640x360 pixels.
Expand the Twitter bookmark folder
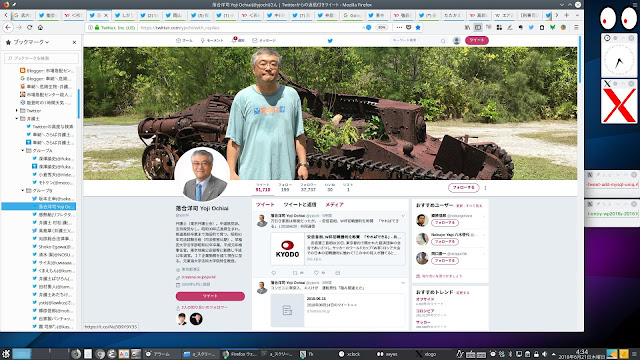[x=17, y=111]
